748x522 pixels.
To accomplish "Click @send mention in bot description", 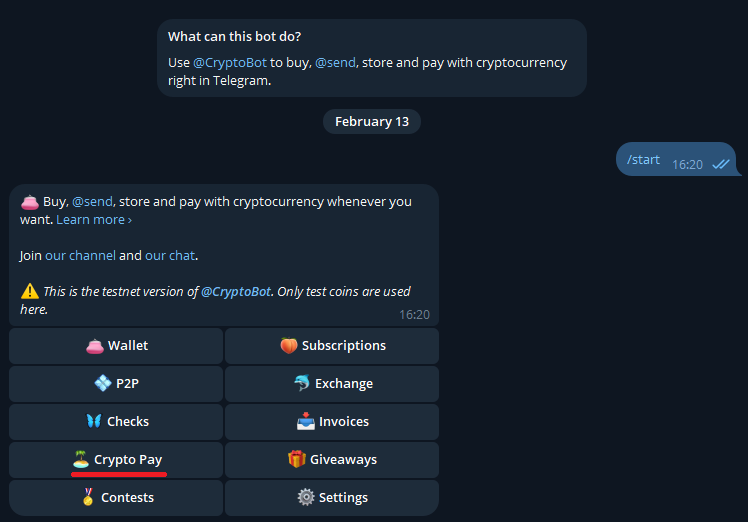I will (x=332, y=63).
